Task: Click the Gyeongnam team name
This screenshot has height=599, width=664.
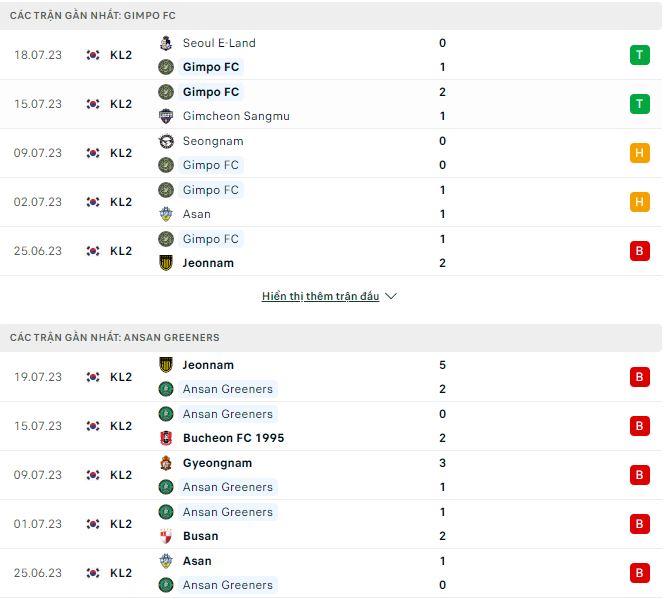Action: tap(217, 463)
